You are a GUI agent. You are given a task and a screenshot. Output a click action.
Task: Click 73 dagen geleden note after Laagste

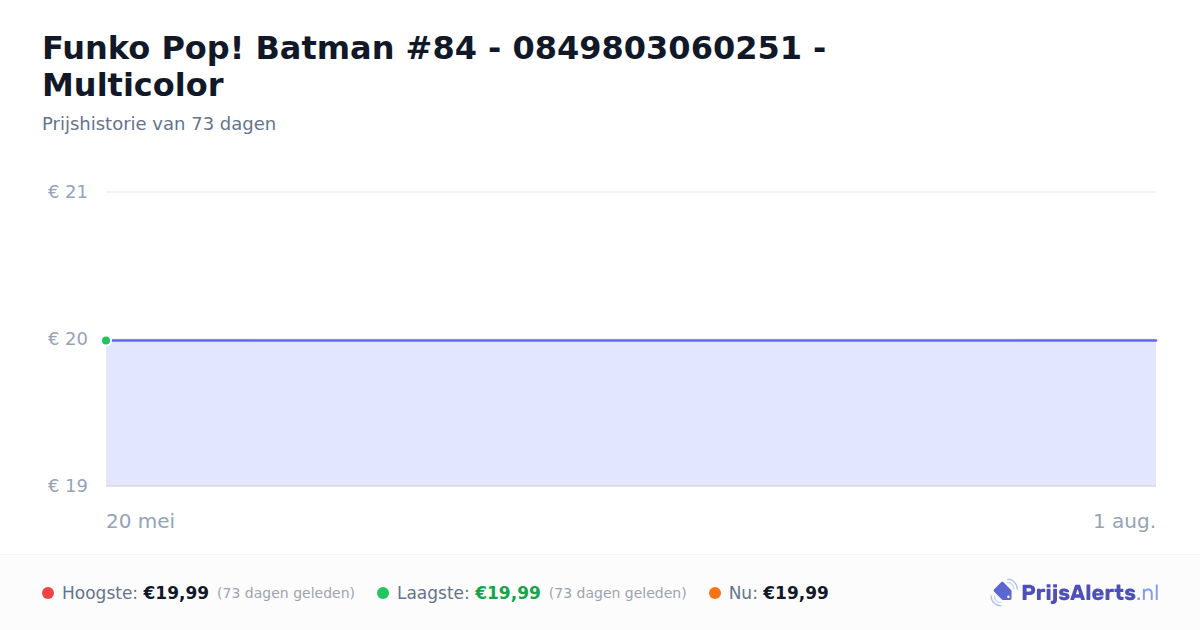[618, 593]
